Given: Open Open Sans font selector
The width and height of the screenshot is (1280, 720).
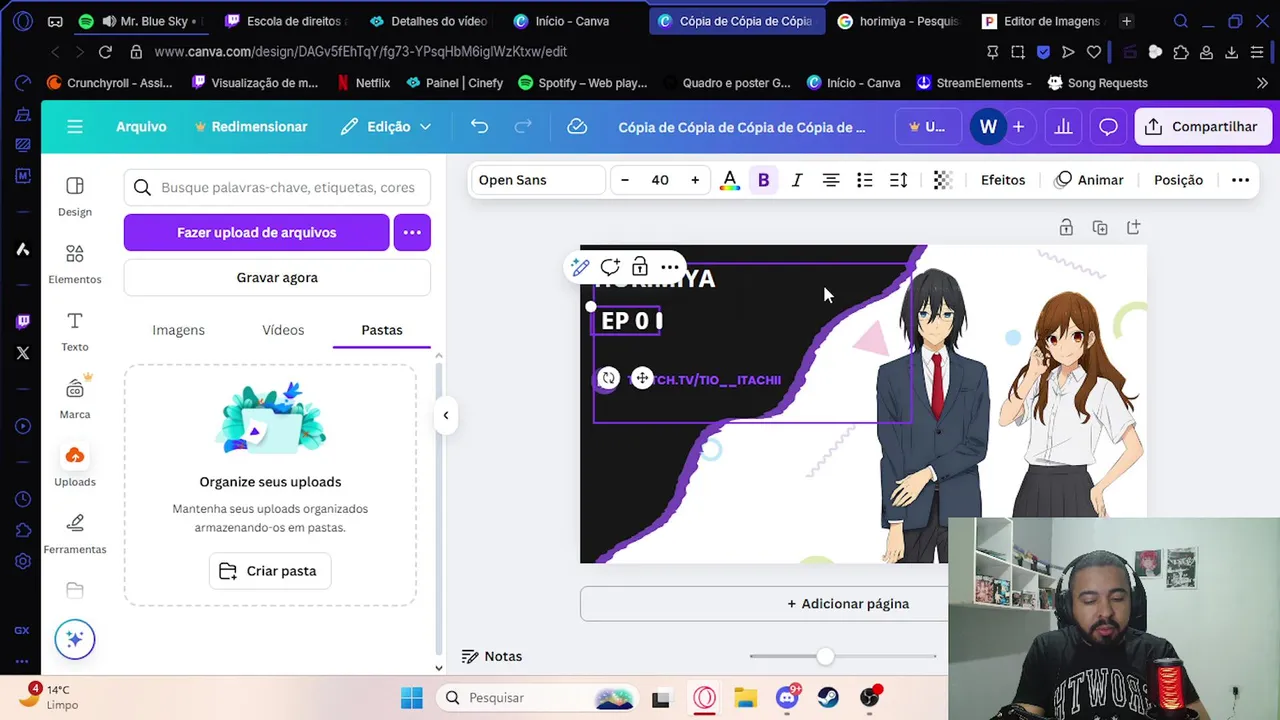Looking at the screenshot, I should click(x=538, y=180).
